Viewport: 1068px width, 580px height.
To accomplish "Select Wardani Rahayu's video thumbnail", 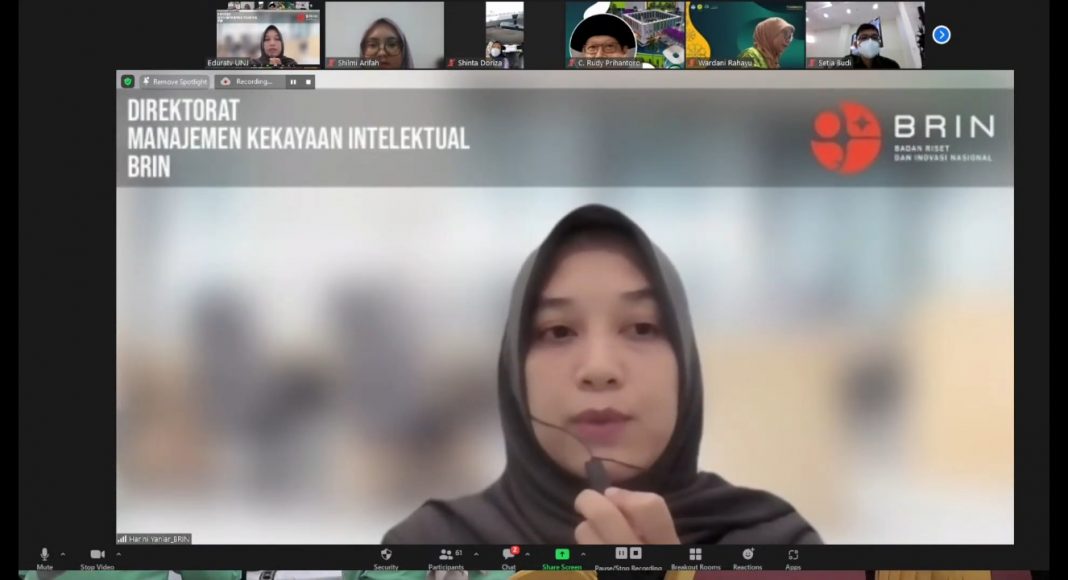I will 745,35.
